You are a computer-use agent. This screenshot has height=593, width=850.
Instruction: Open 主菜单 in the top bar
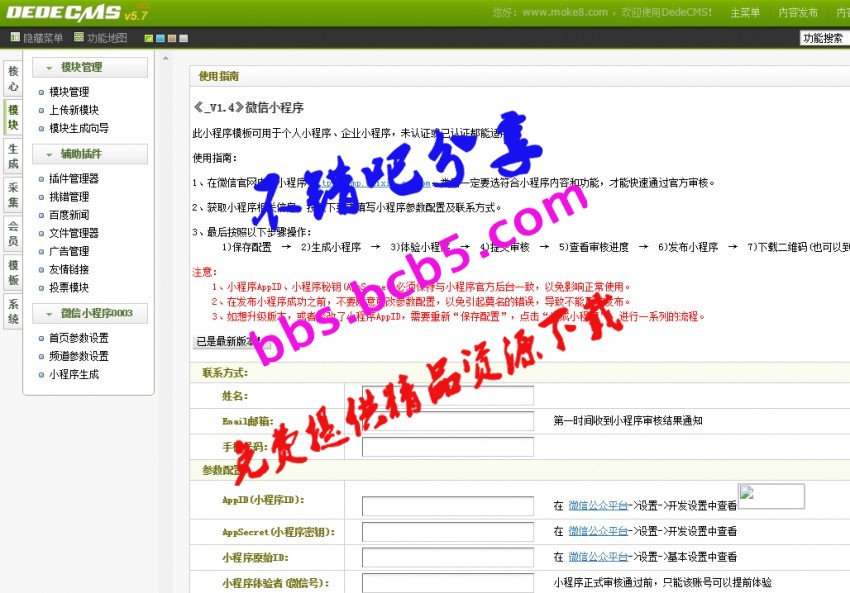point(745,13)
